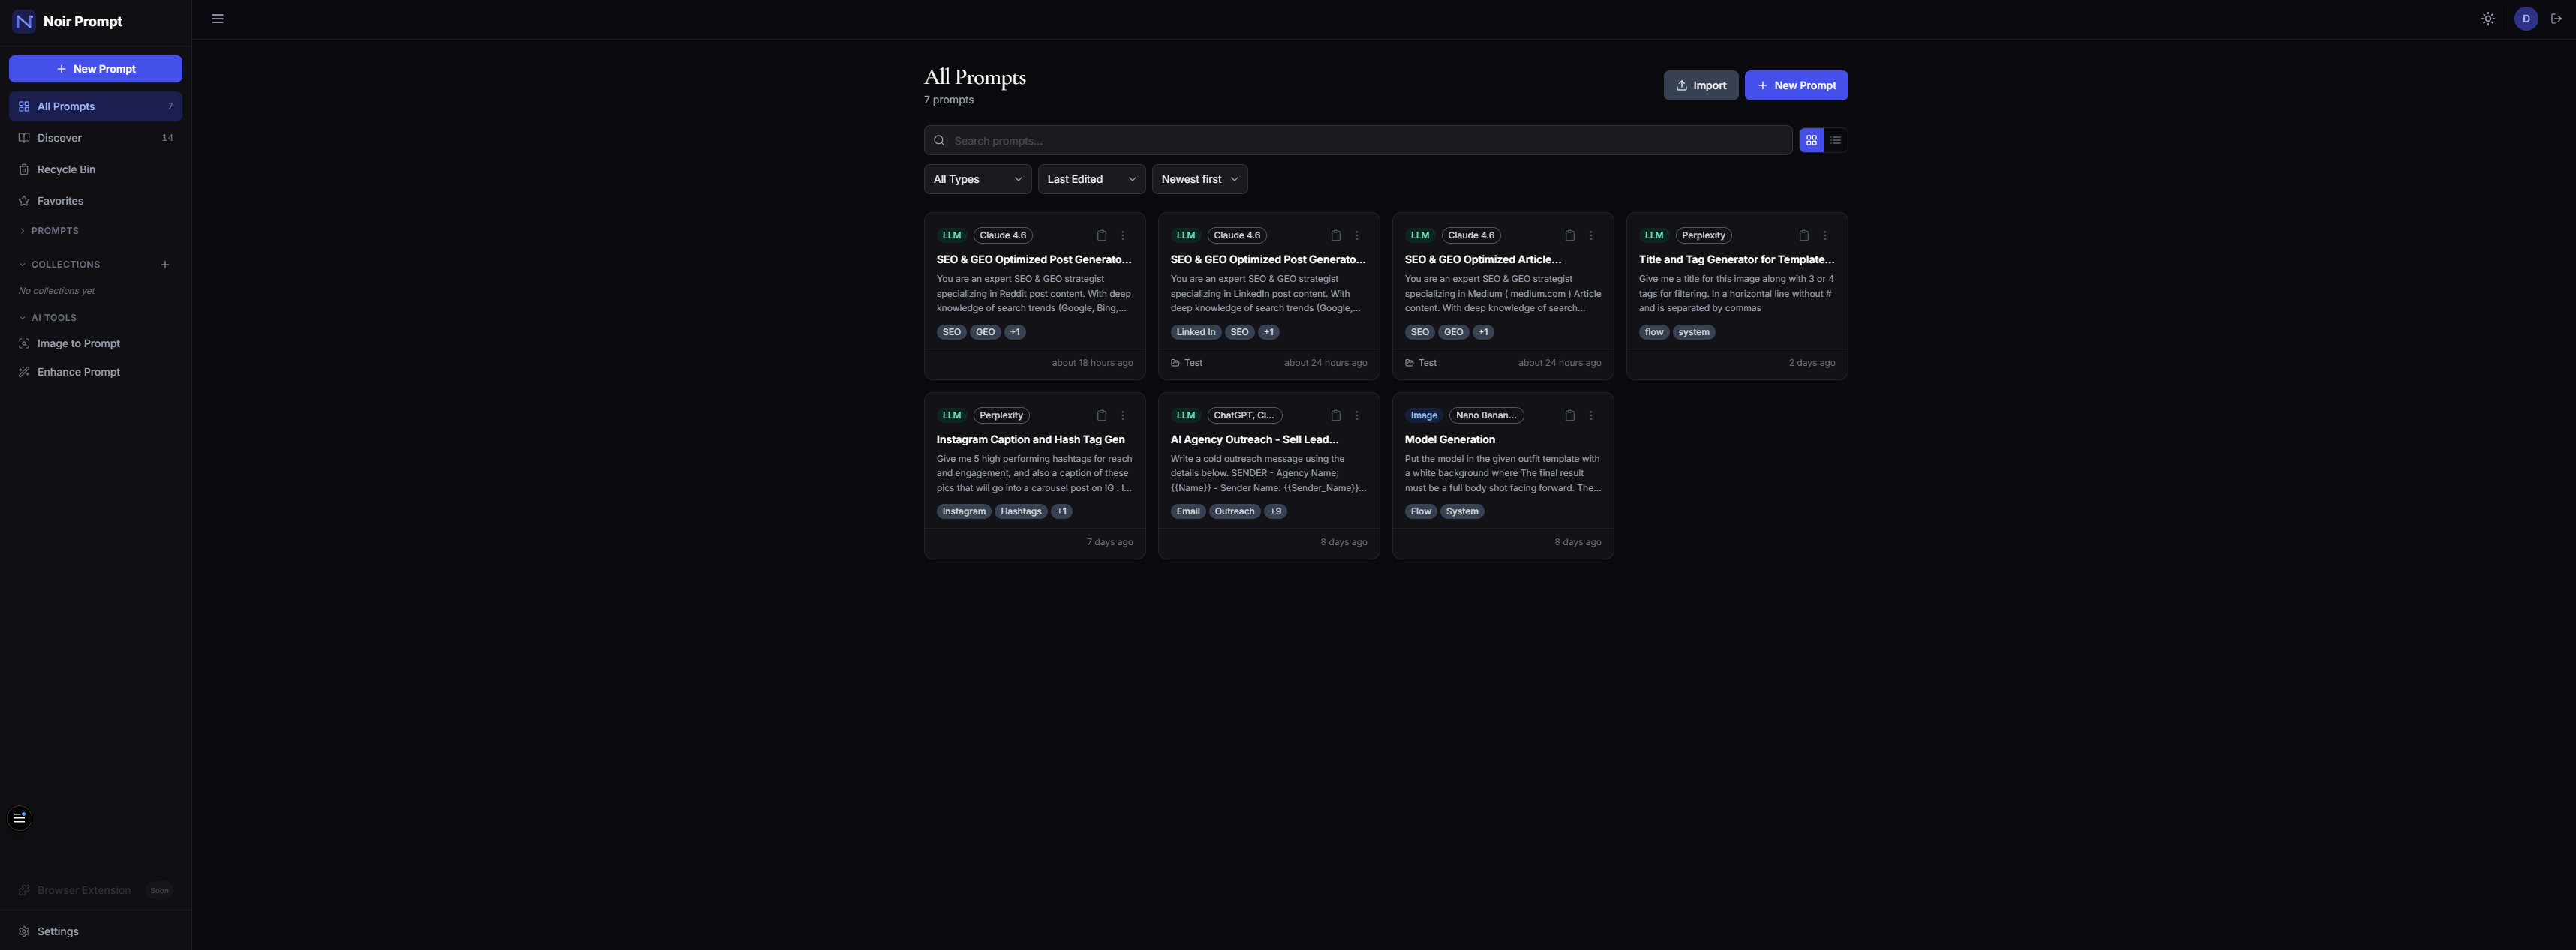
Task: Switch to list view layout
Action: click(x=1835, y=141)
